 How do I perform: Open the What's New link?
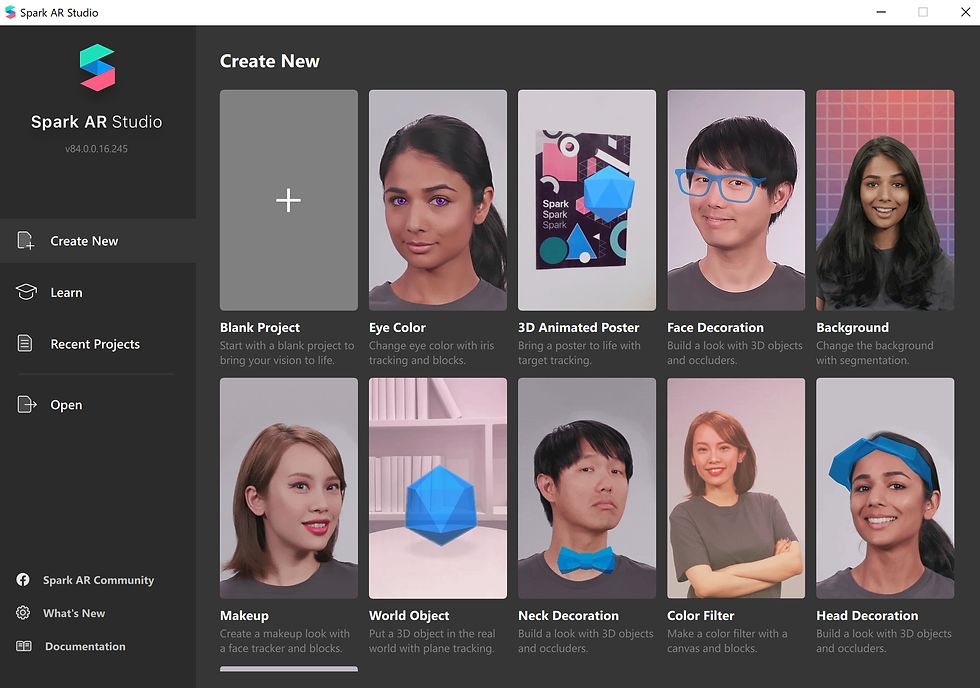(74, 613)
